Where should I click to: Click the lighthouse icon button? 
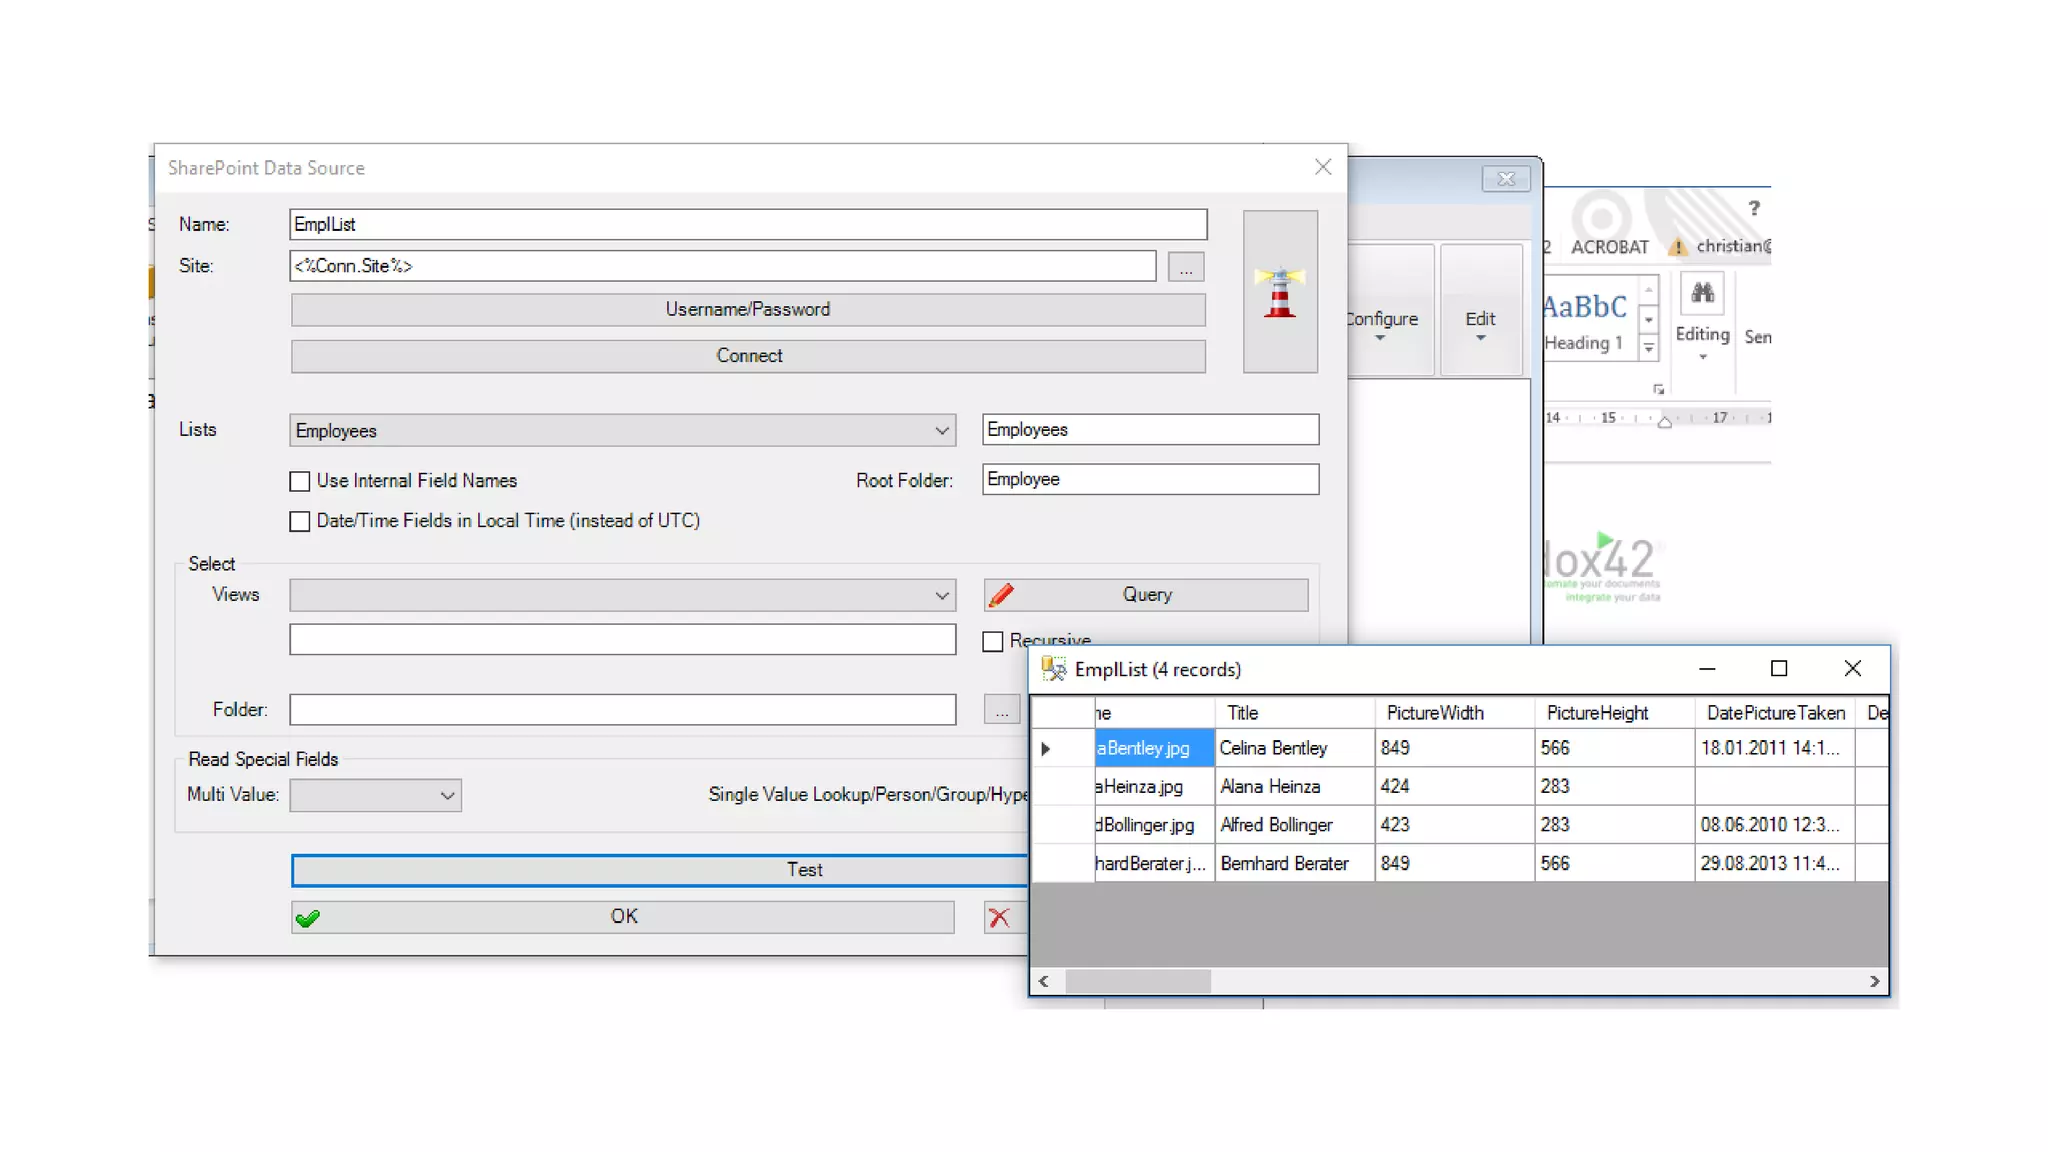click(1279, 292)
